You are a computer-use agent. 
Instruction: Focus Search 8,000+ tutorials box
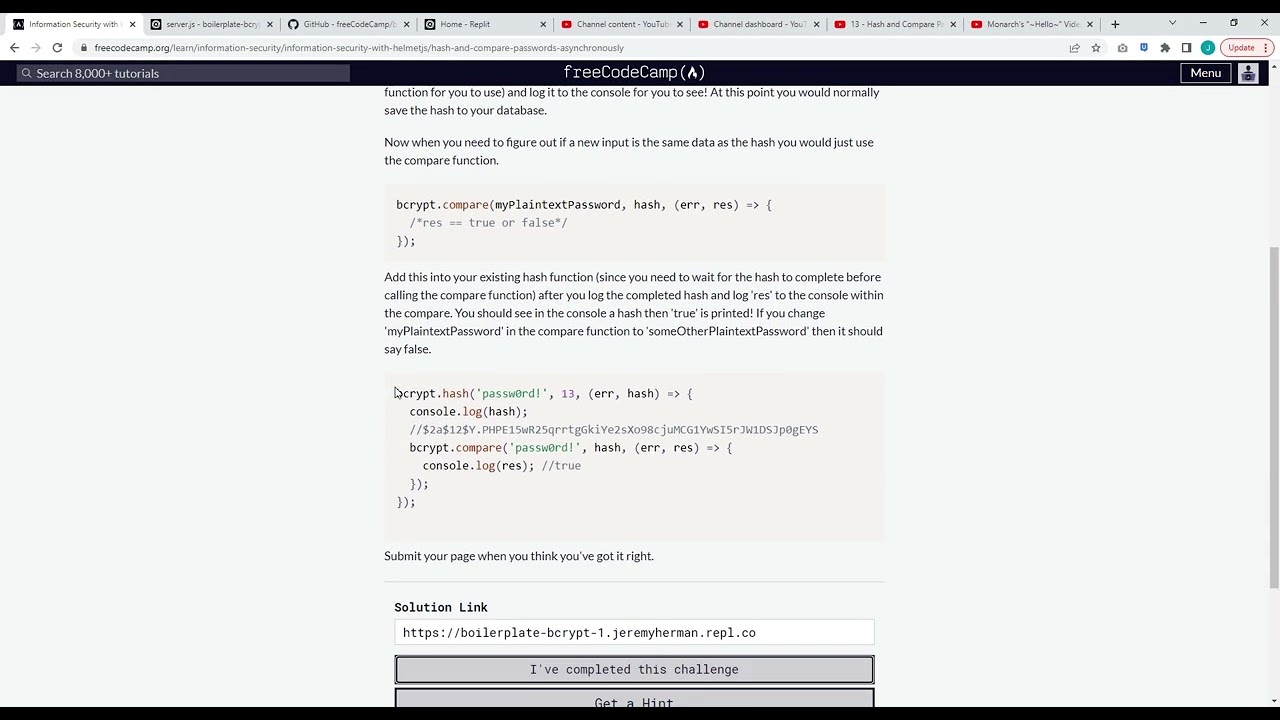[x=183, y=73]
